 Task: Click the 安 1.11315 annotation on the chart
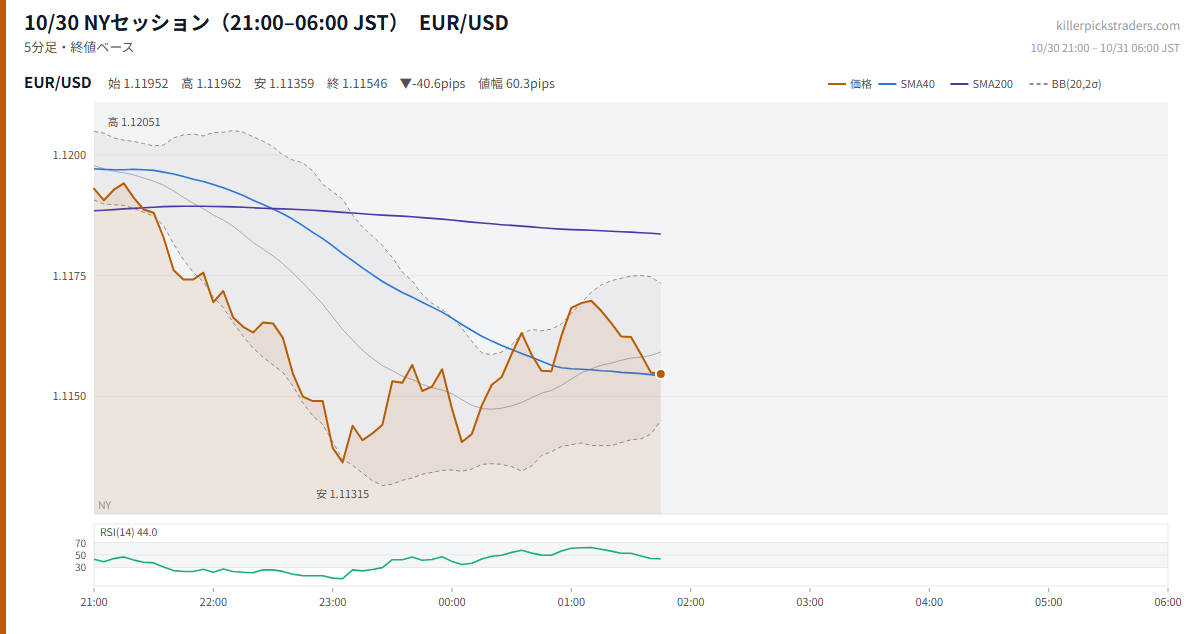click(342, 494)
